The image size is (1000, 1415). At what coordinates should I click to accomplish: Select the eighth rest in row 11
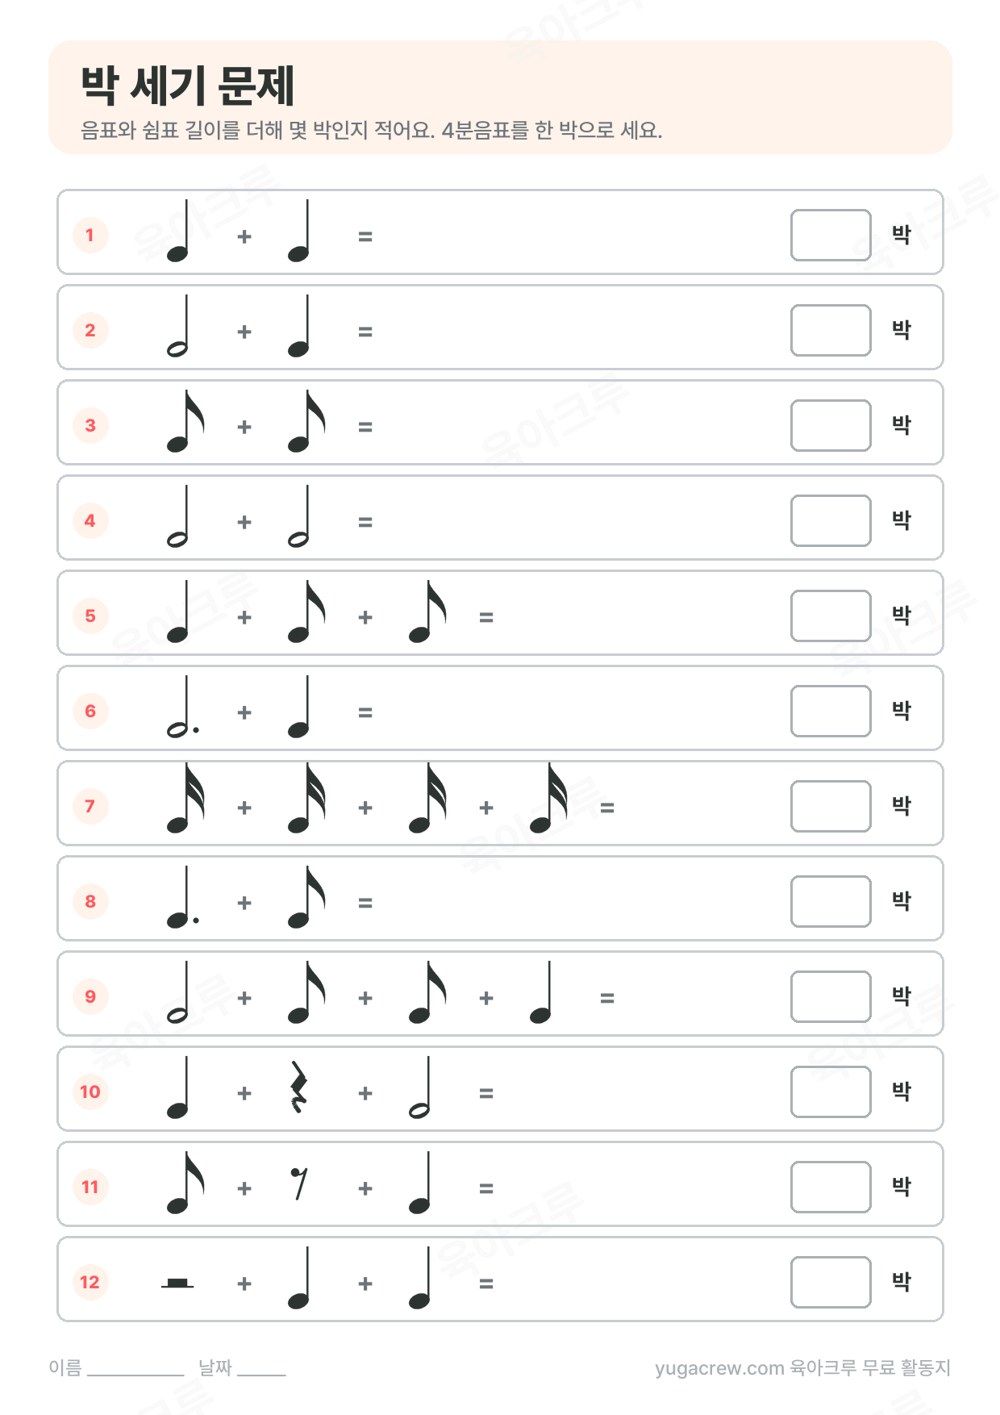pyautogui.click(x=298, y=1183)
